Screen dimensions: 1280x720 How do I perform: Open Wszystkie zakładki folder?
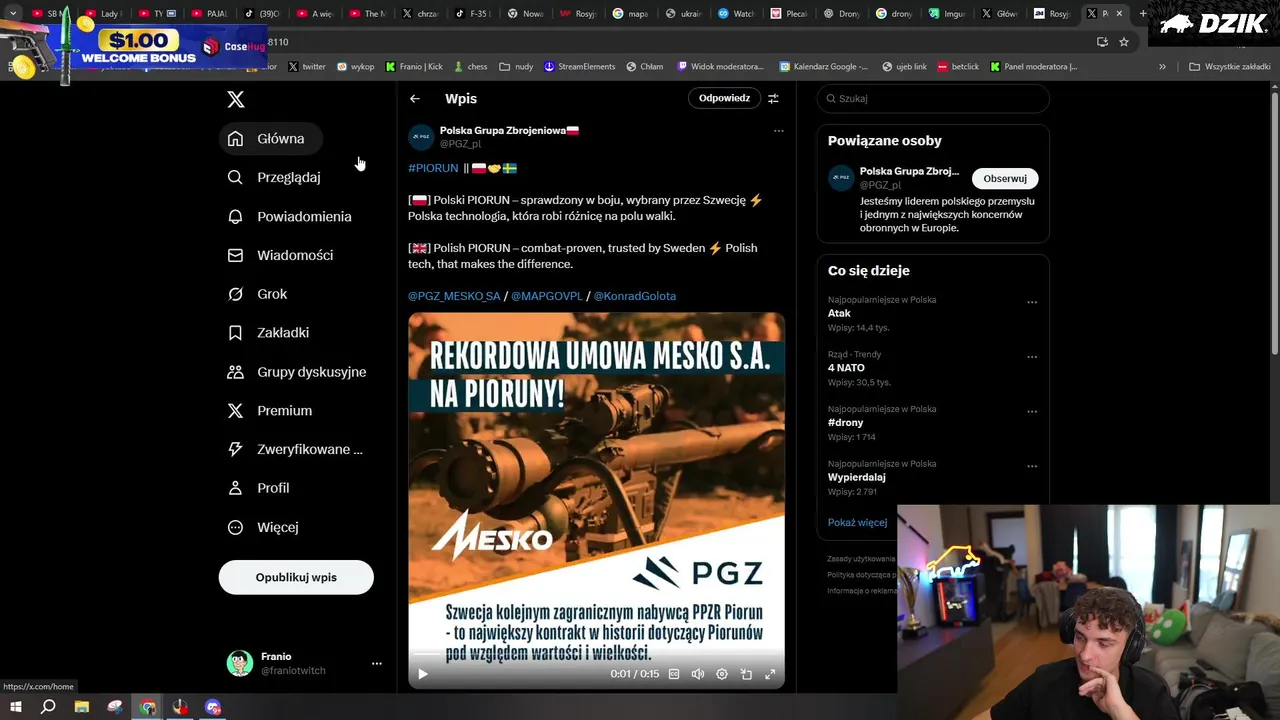click(x=1229, y=67)
